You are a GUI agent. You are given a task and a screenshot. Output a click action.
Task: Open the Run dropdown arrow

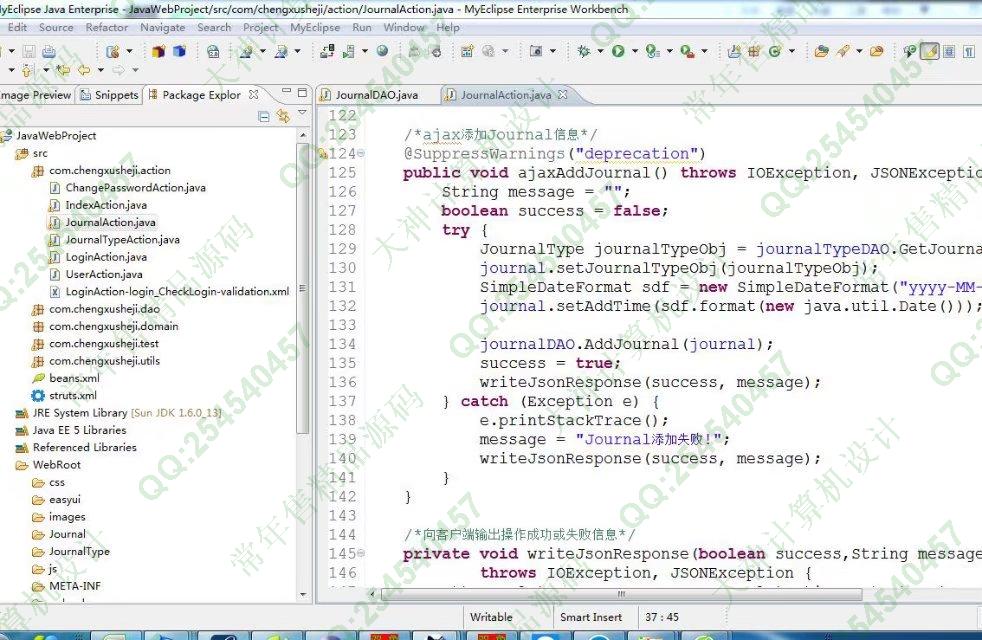tap(634, 51)
